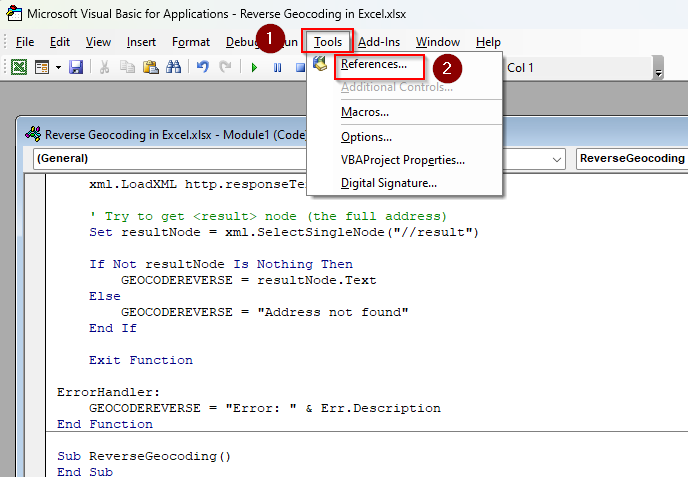Click the comment line Try to get result node
Viewport: 688px width, 477px height.
pos(268,216)
